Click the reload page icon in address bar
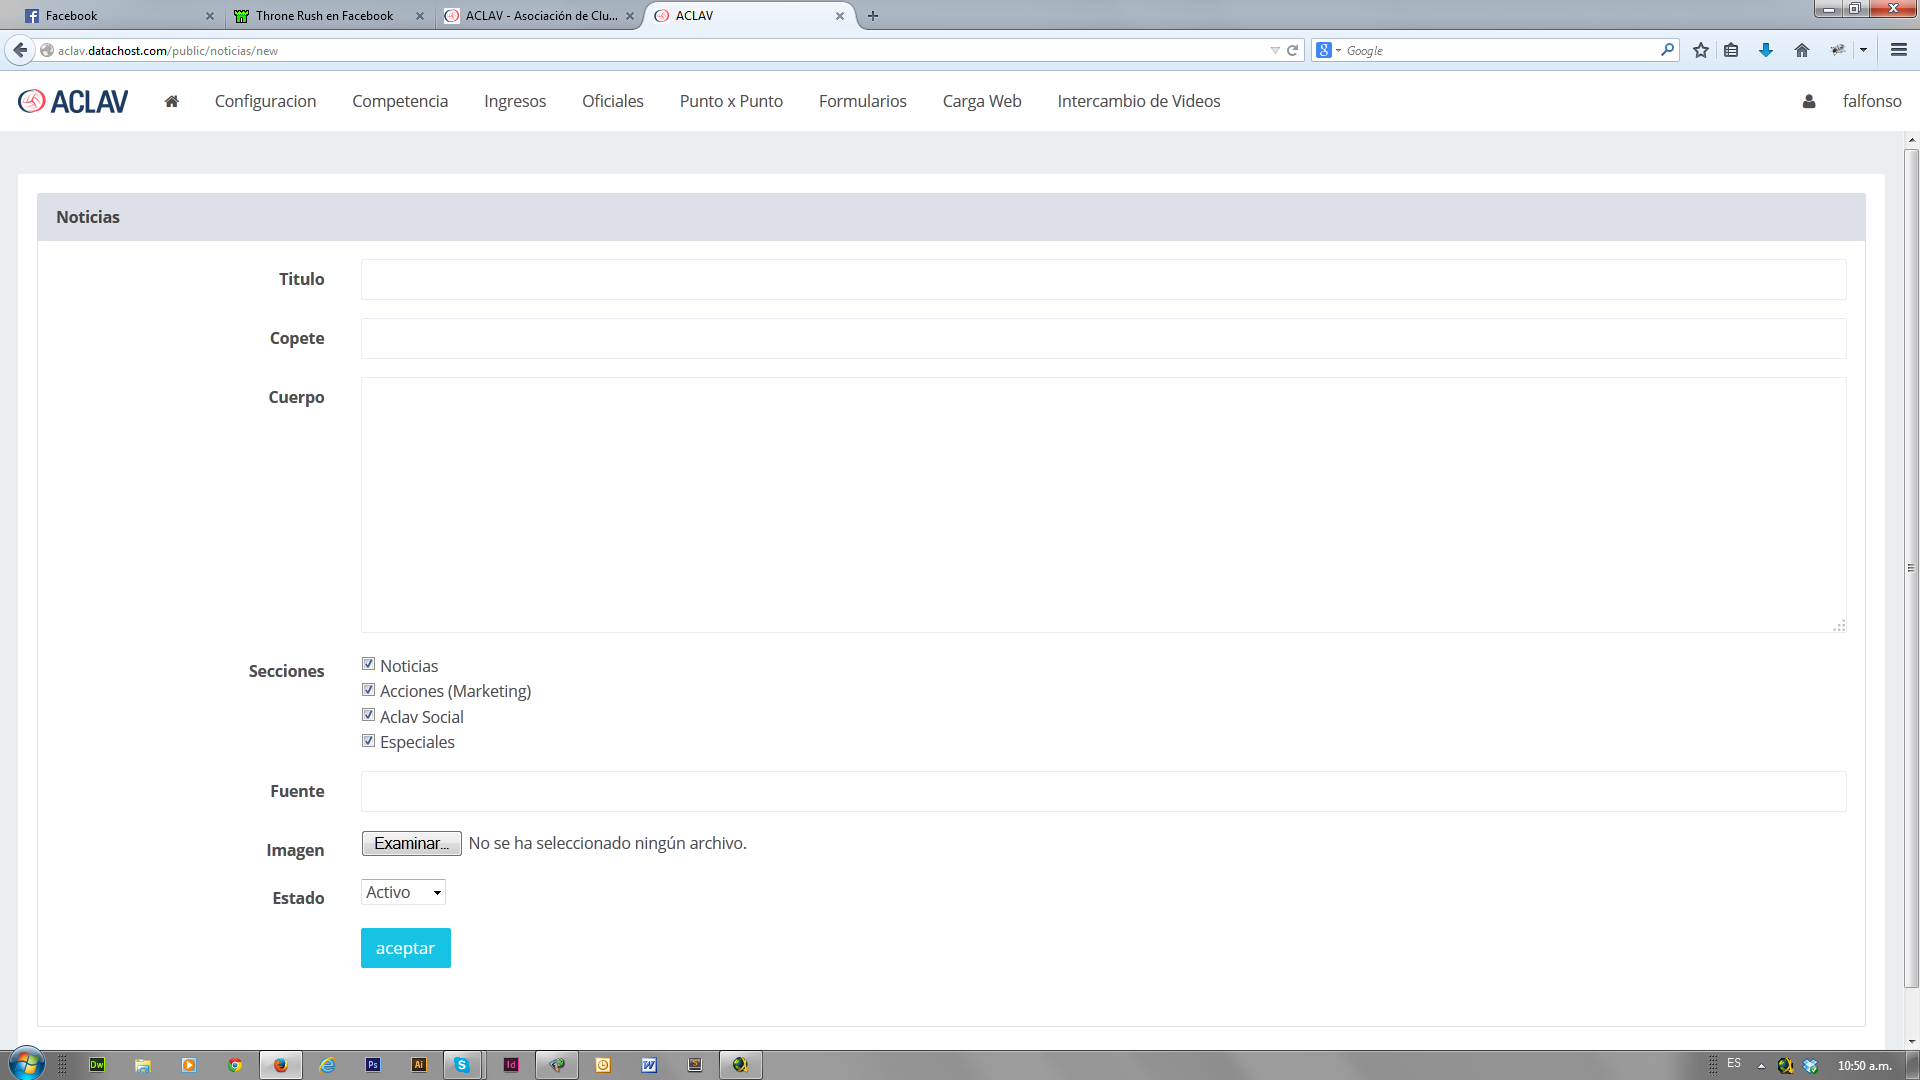Viewport: 1920px width, 1080px height. click(x=1292, y=50)
